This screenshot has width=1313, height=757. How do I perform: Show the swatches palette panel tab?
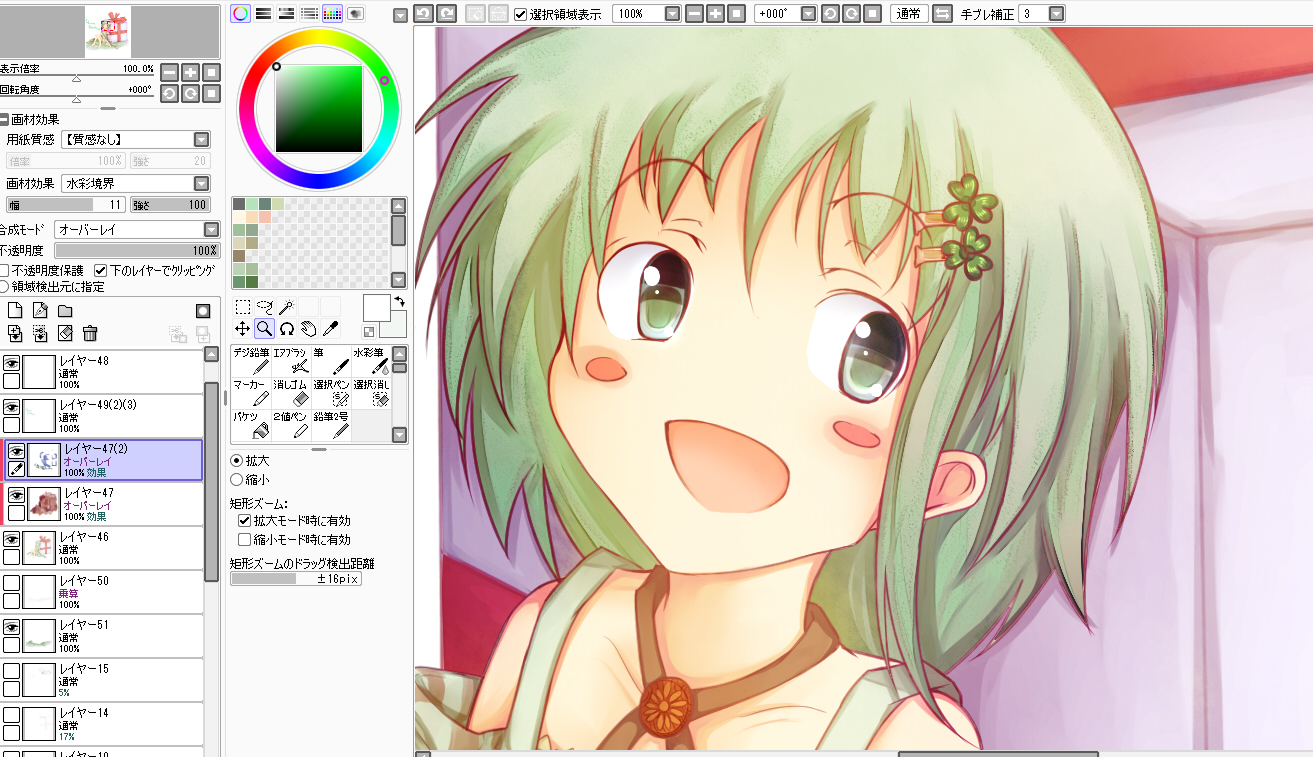pos(333,13)
